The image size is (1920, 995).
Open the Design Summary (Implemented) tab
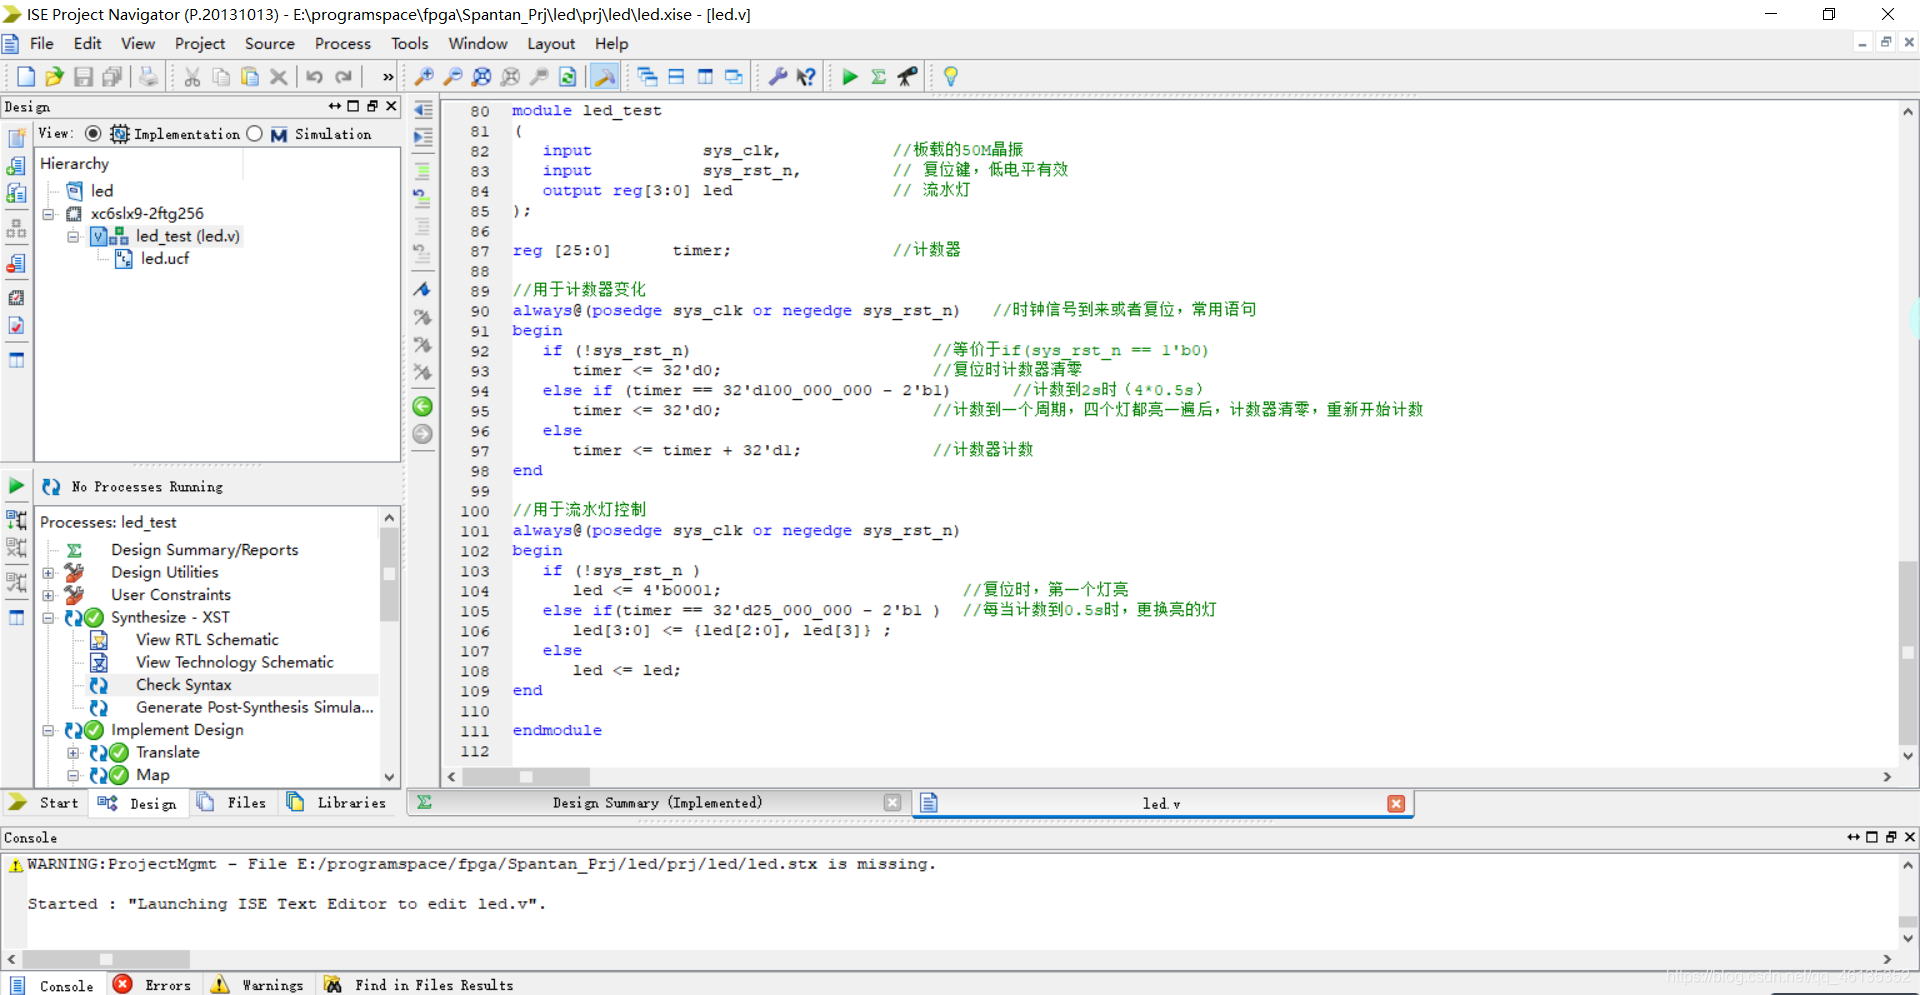(657, 803)
